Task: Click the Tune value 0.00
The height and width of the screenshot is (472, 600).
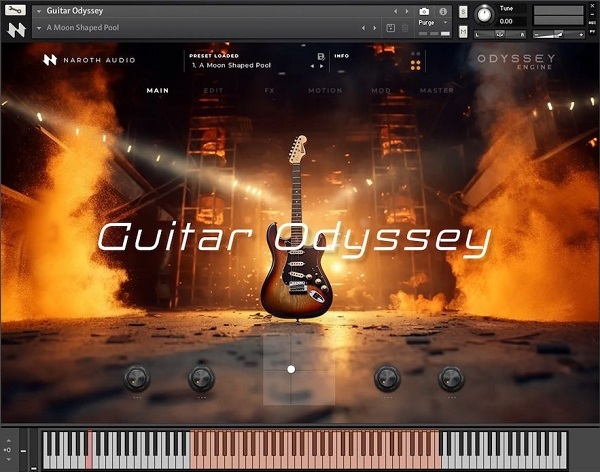Action: [506, 21]
